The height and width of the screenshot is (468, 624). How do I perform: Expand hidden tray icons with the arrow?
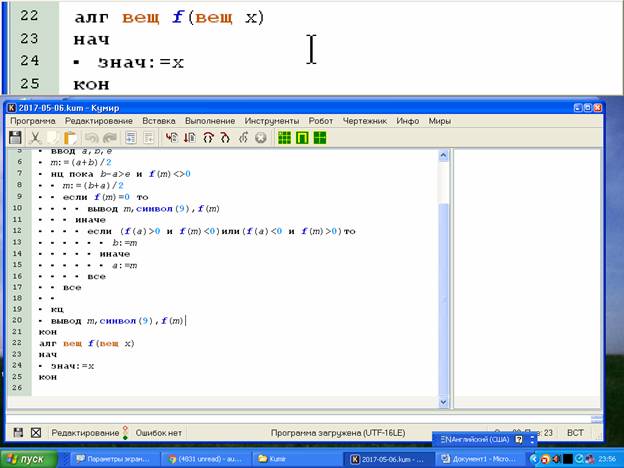tap(532, 459)
